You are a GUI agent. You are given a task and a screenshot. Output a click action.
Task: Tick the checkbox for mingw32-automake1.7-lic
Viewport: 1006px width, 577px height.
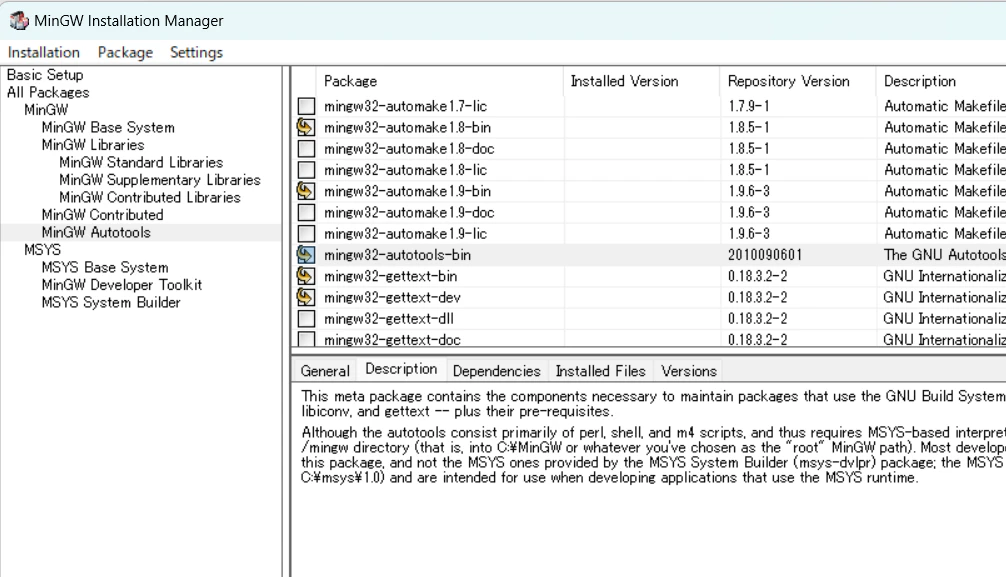coord(307,106)
